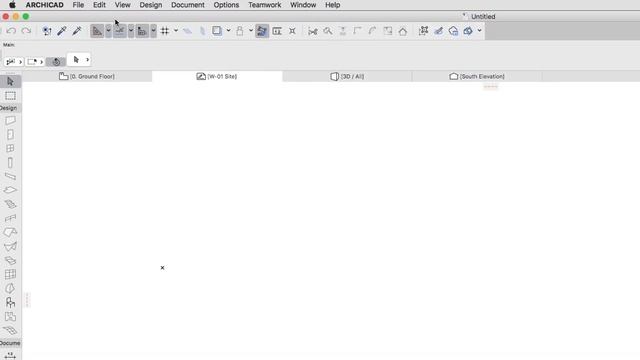640x360 pixels.
Task: Open the Document menu
Action: point(188,5)
